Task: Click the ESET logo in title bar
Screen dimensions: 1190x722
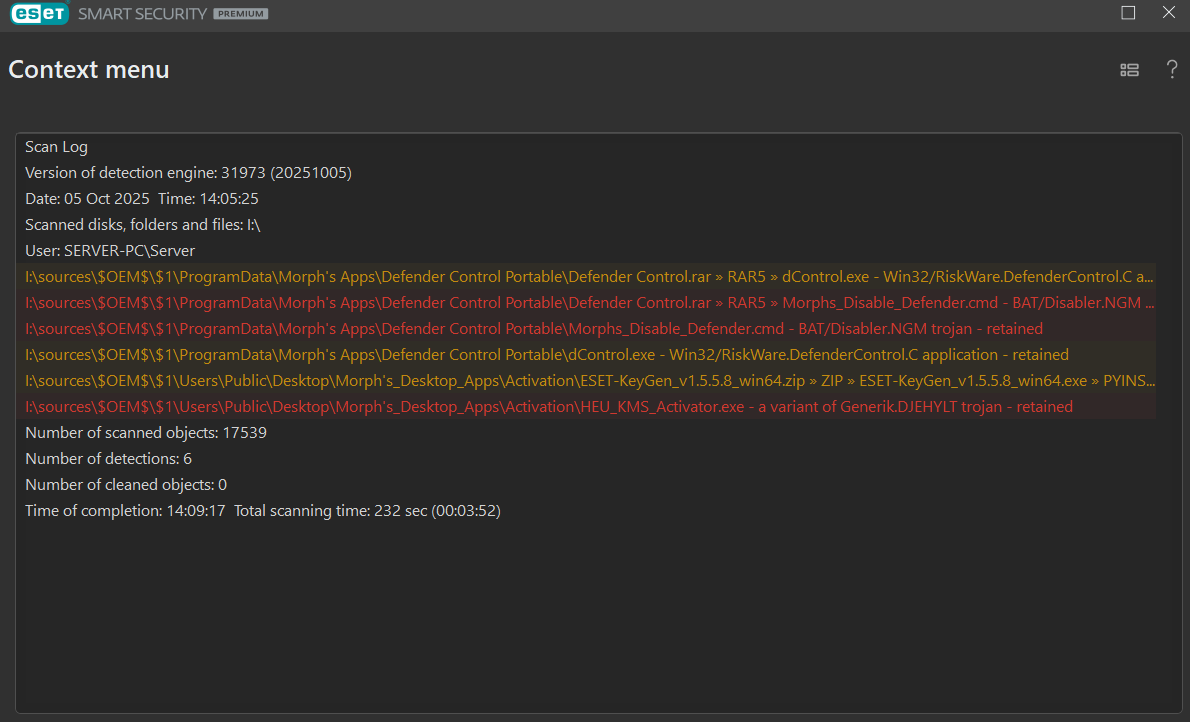Action: [39, 14]
